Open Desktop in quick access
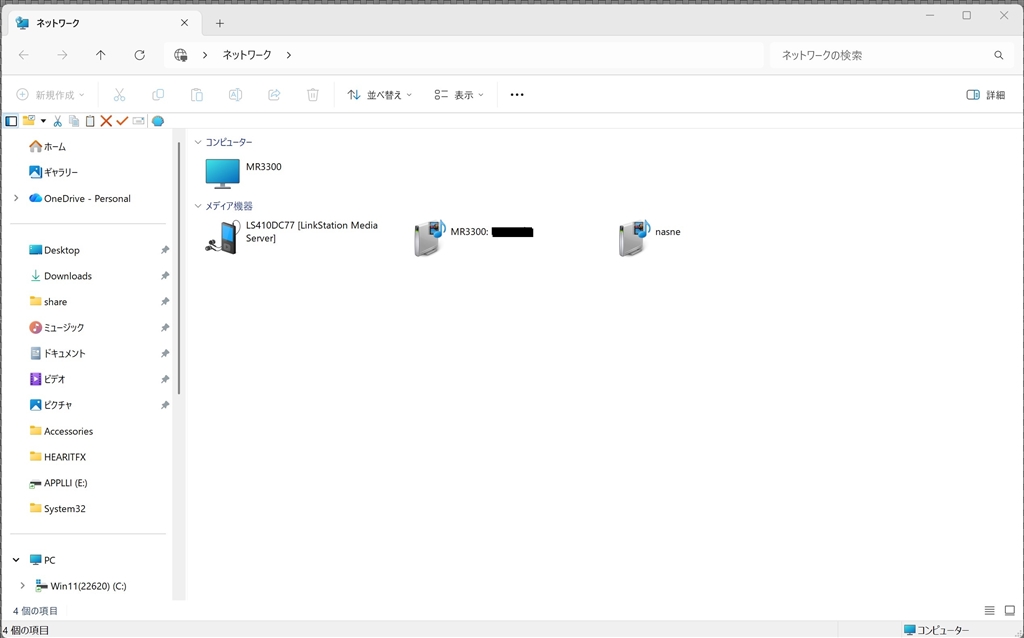This screenshot has height=638, width=1024. [x=55, y=250]
